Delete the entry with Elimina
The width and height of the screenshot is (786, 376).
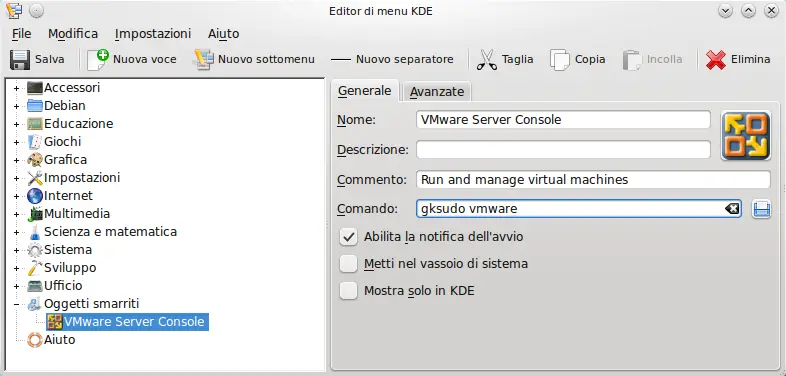(x=738, y=60)
